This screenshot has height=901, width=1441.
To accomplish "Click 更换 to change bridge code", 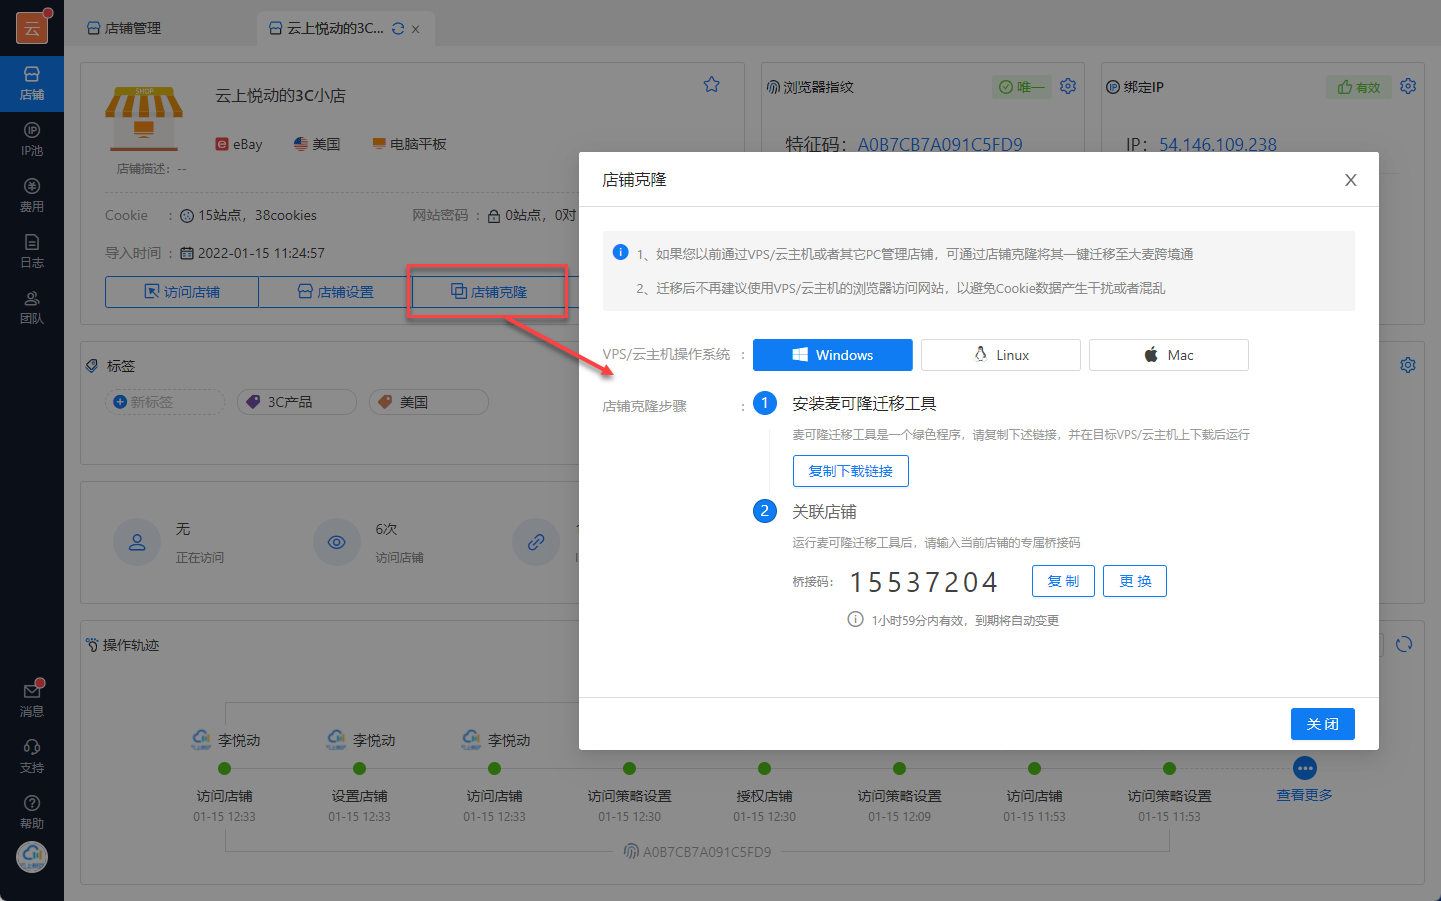I will (1134, 581).
